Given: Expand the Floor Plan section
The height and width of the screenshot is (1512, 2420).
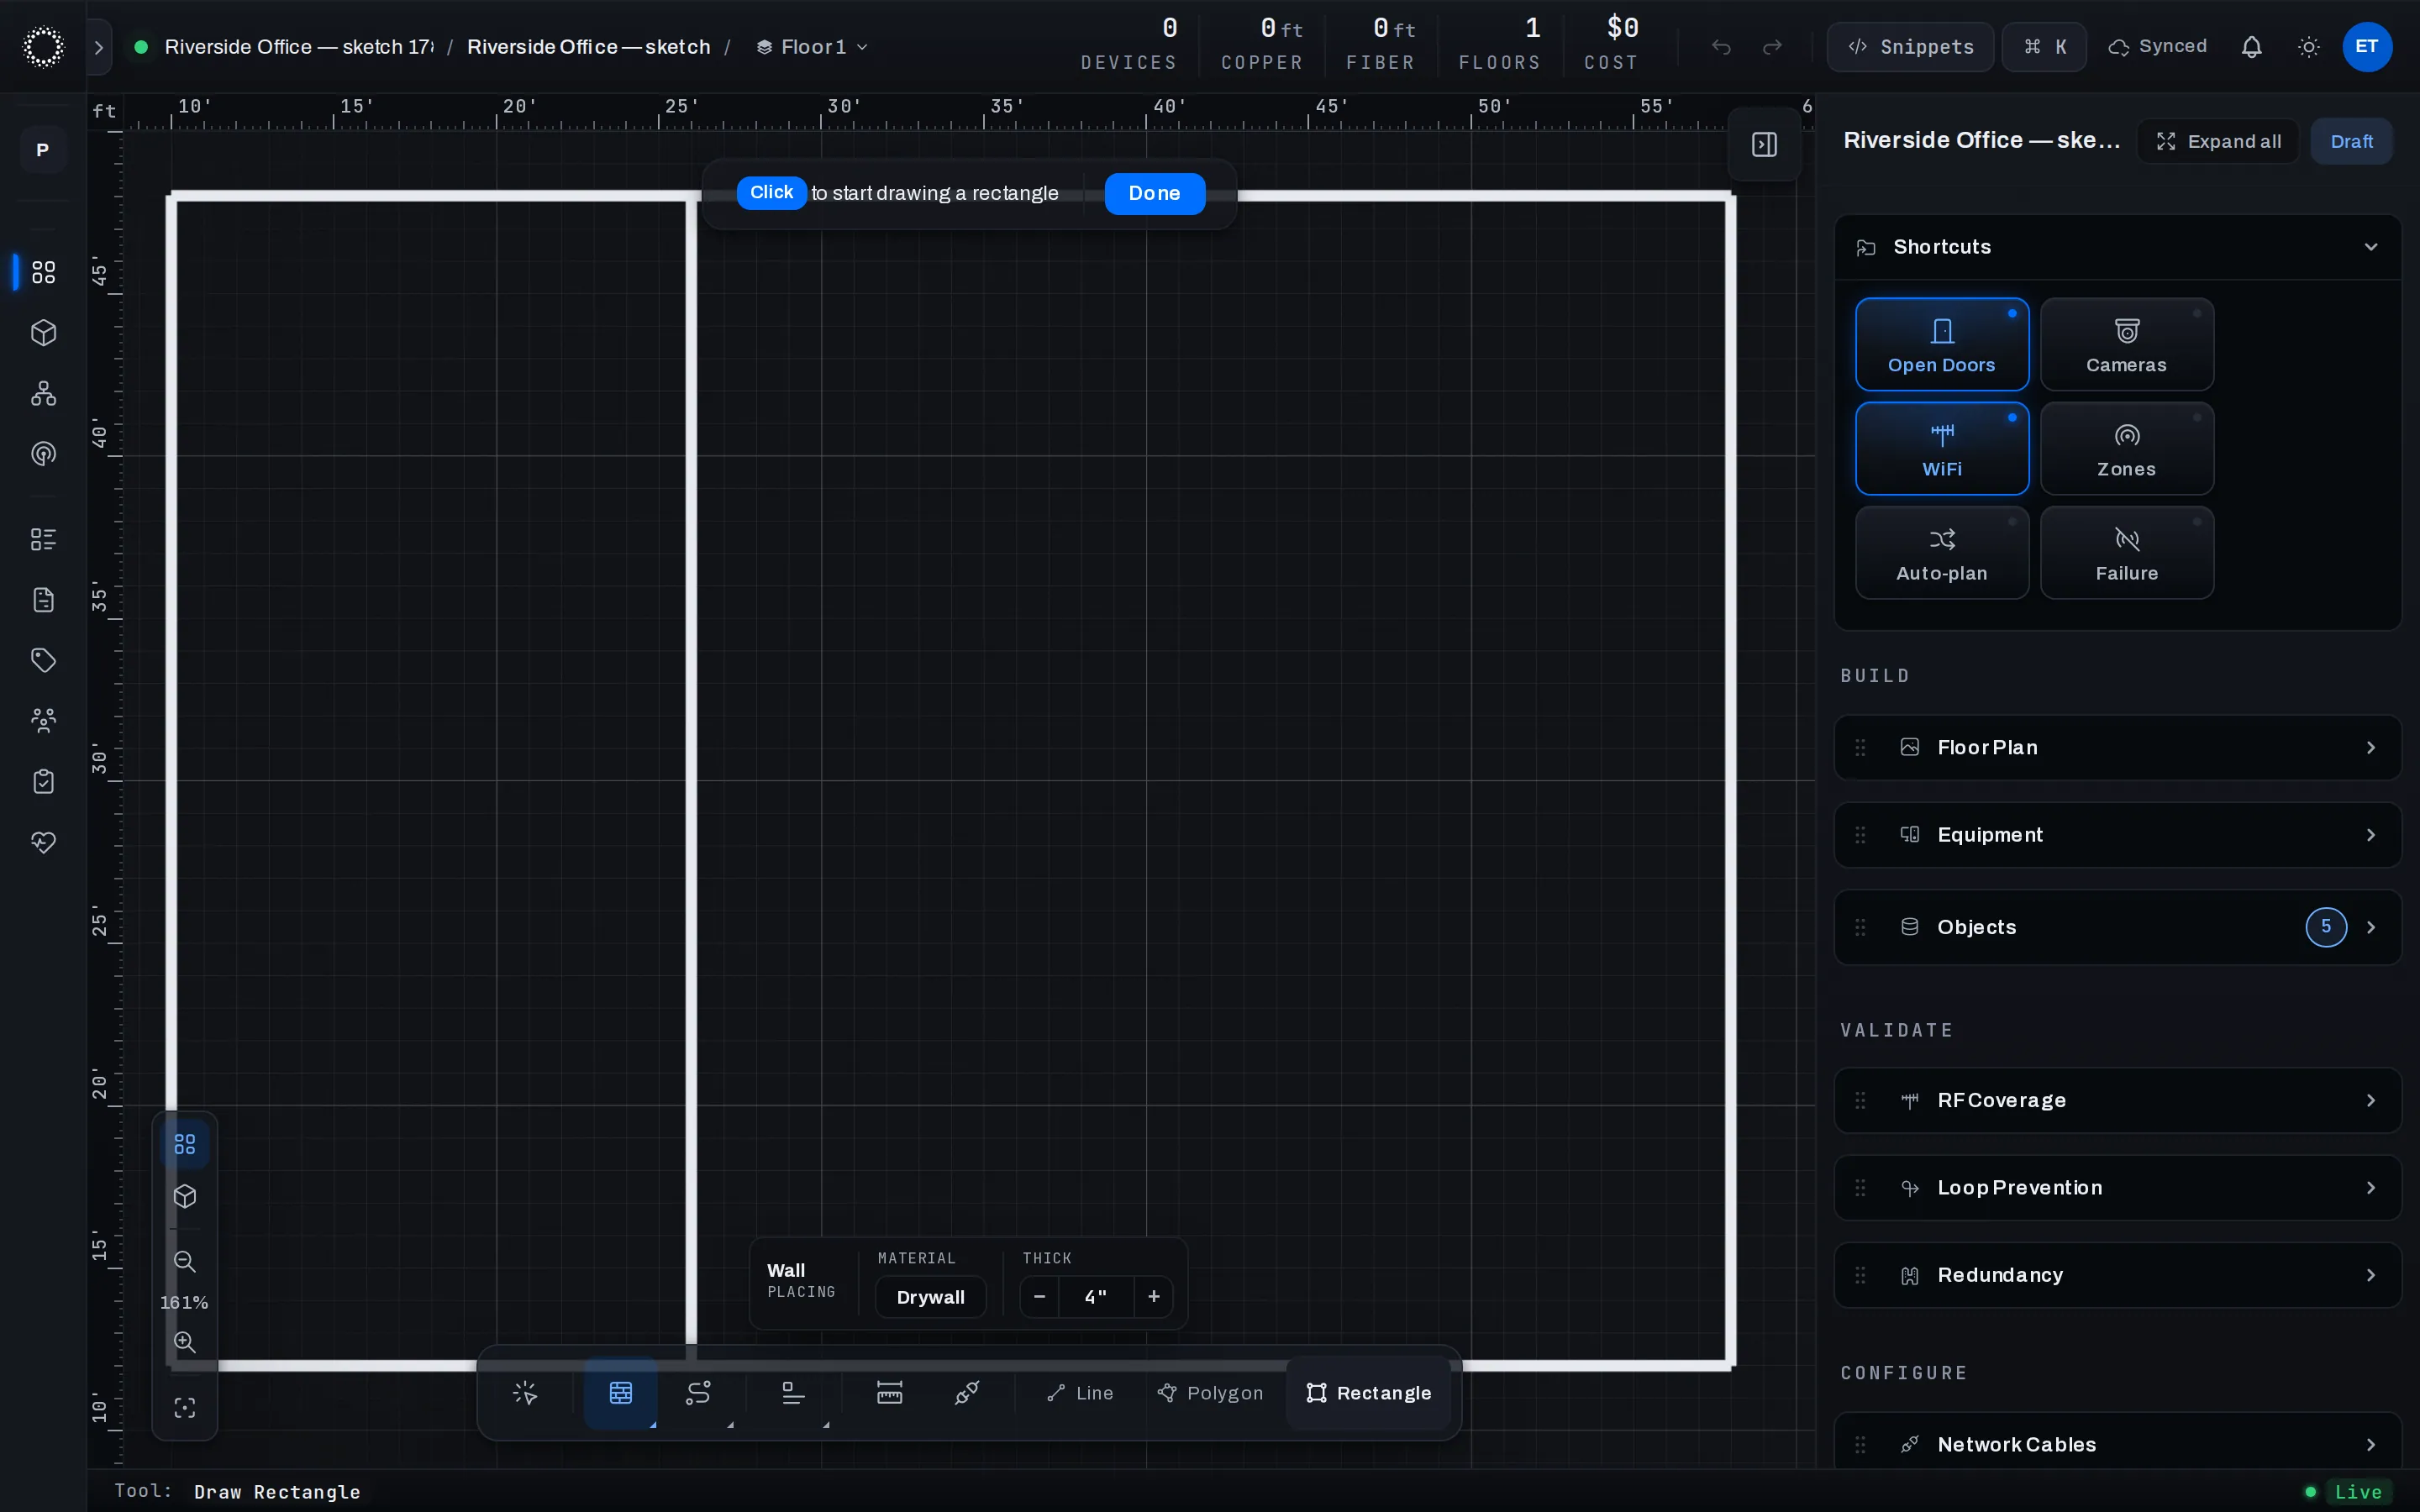Looking at the screenshot, I should [2118, 748].
